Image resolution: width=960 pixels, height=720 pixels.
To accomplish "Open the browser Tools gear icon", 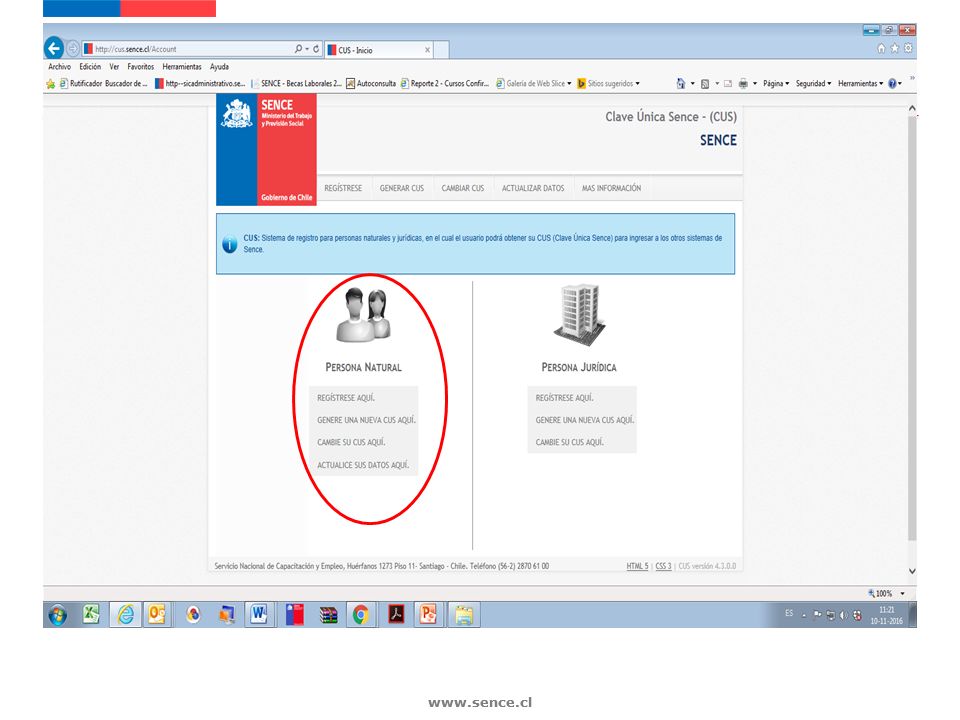I will click(908, 48).
